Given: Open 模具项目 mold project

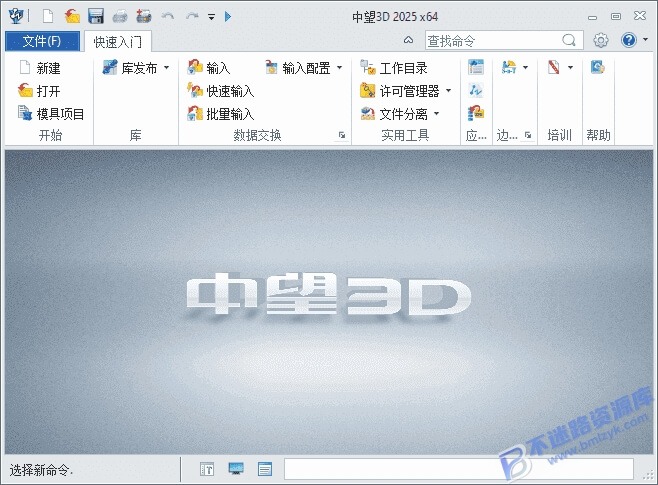Looking at the screenshot, I should point(51,114).
